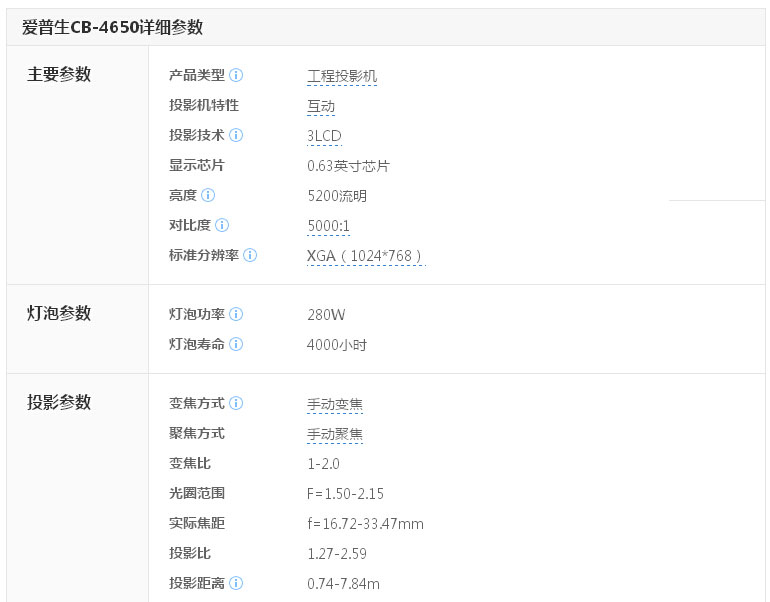Click the info icon next to 灯泡寿命

click(236, 344)
